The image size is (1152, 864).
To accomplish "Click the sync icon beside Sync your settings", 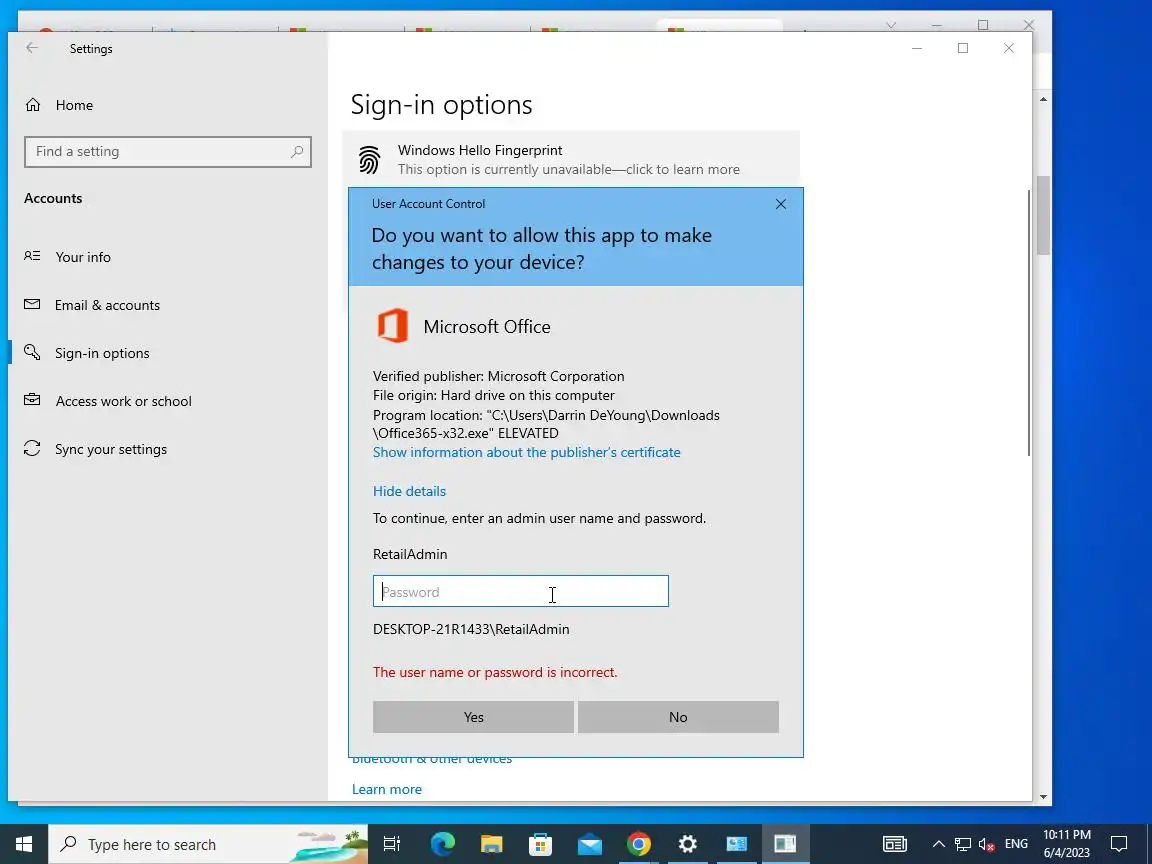I will (32, 448).
